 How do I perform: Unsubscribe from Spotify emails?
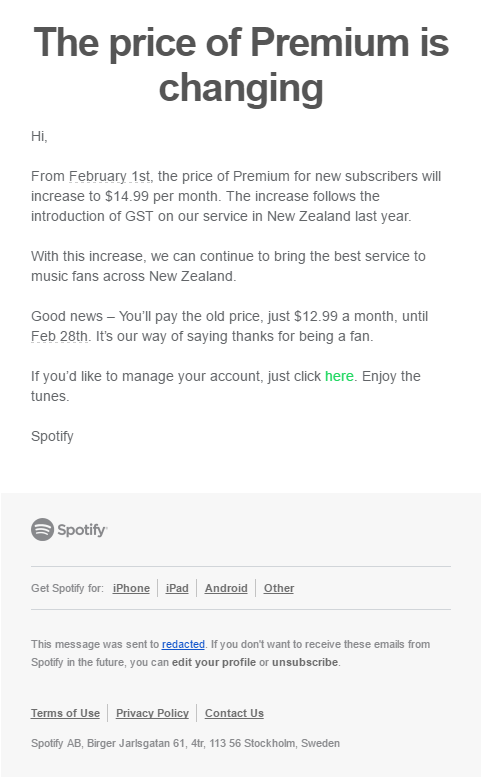coord(305,662)
